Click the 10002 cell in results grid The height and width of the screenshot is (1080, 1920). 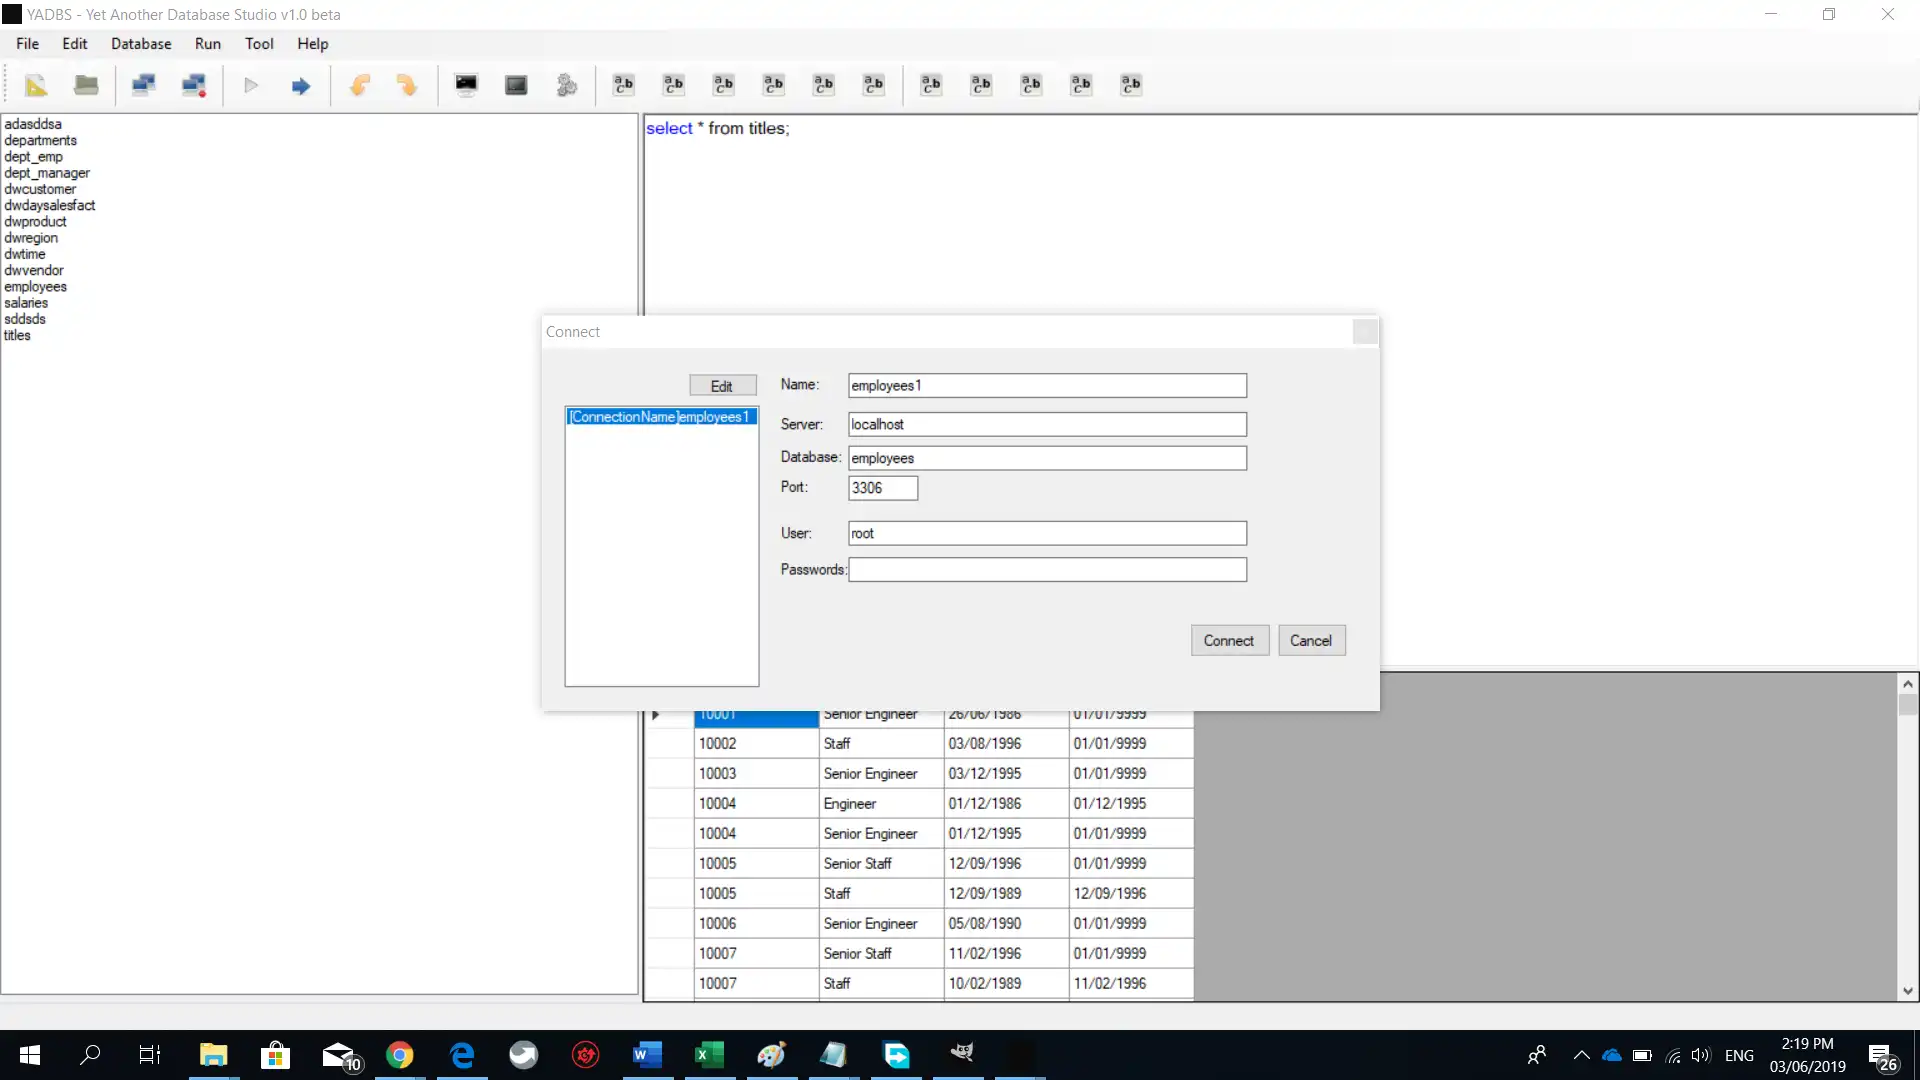pos(756,744)
